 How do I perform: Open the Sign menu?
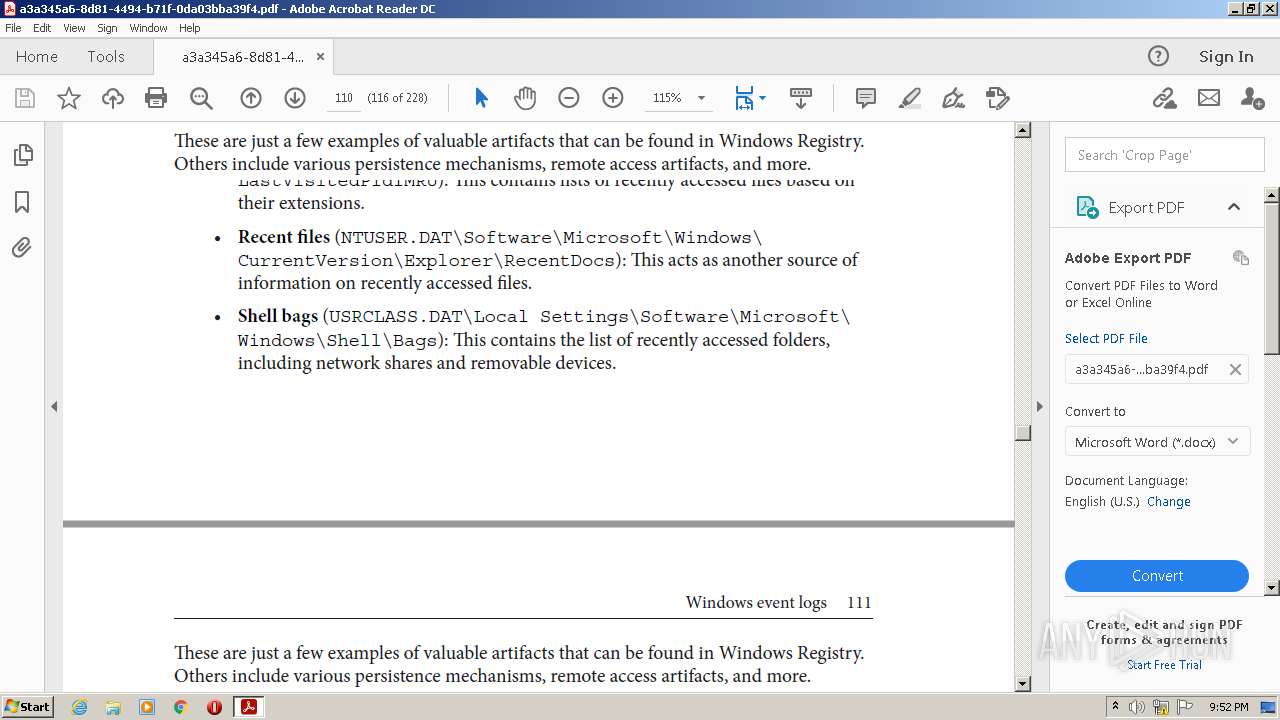107,28
